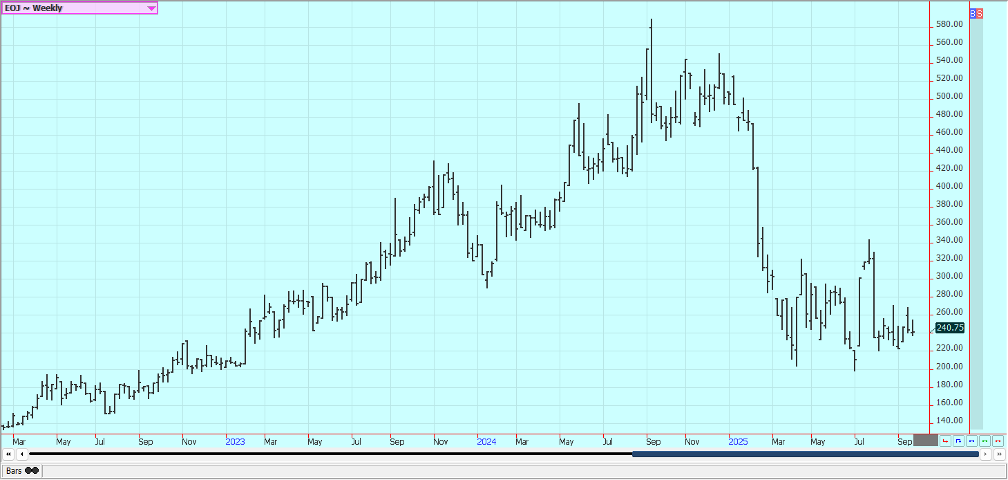Click the blue B buy button
Image resolution: width=1008 pixels, height=480 pixels.
pyautogui.click(x=973, y=13)
